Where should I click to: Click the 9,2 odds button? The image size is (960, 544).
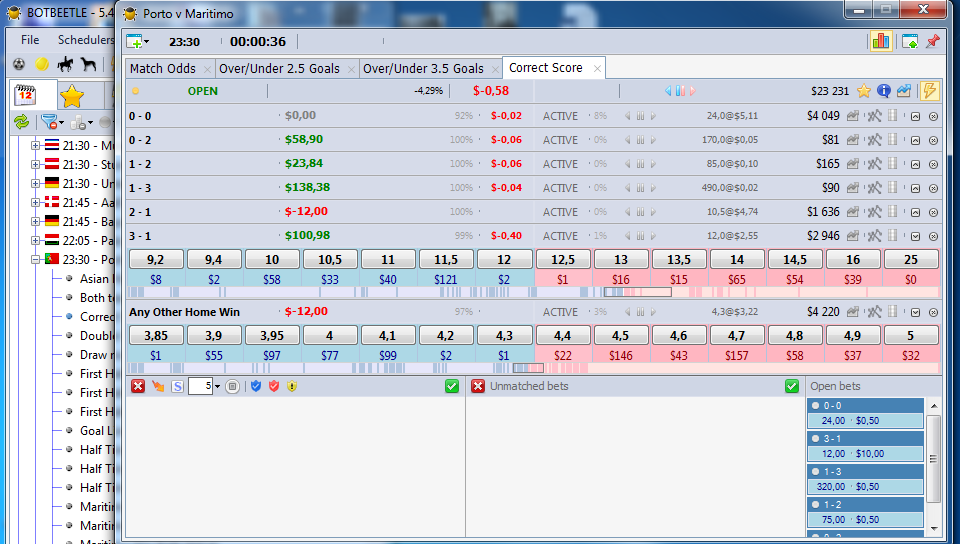(x=156, y=259)
